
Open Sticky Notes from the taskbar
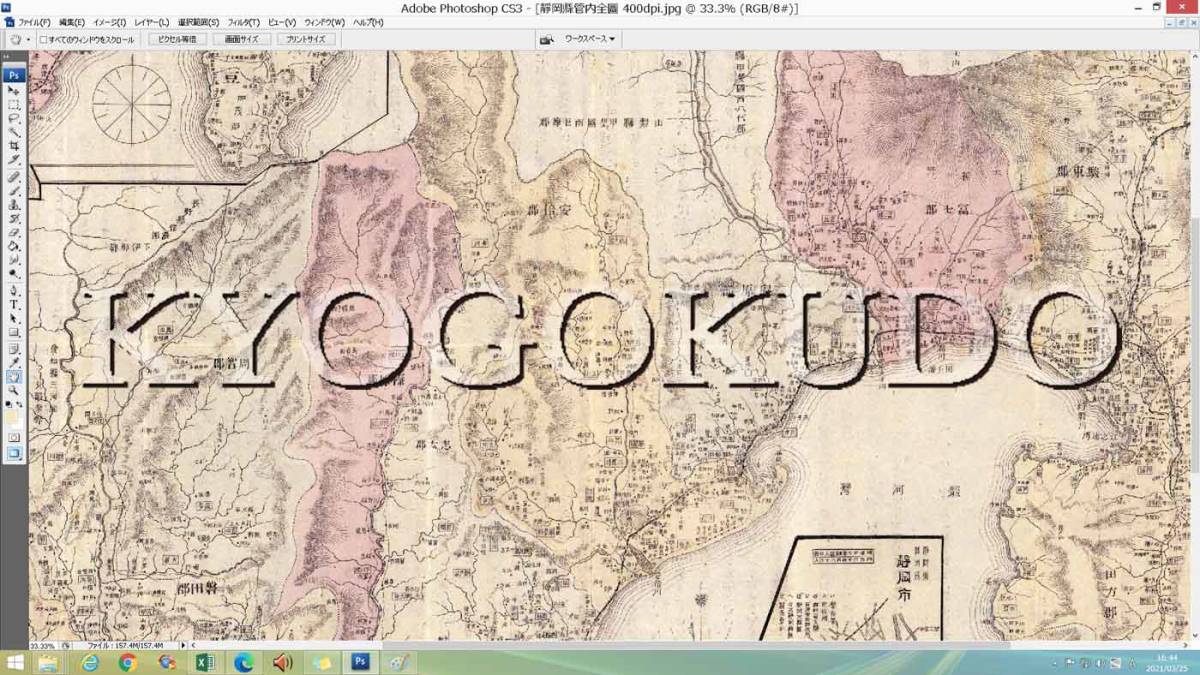click(x=321, y=663)
